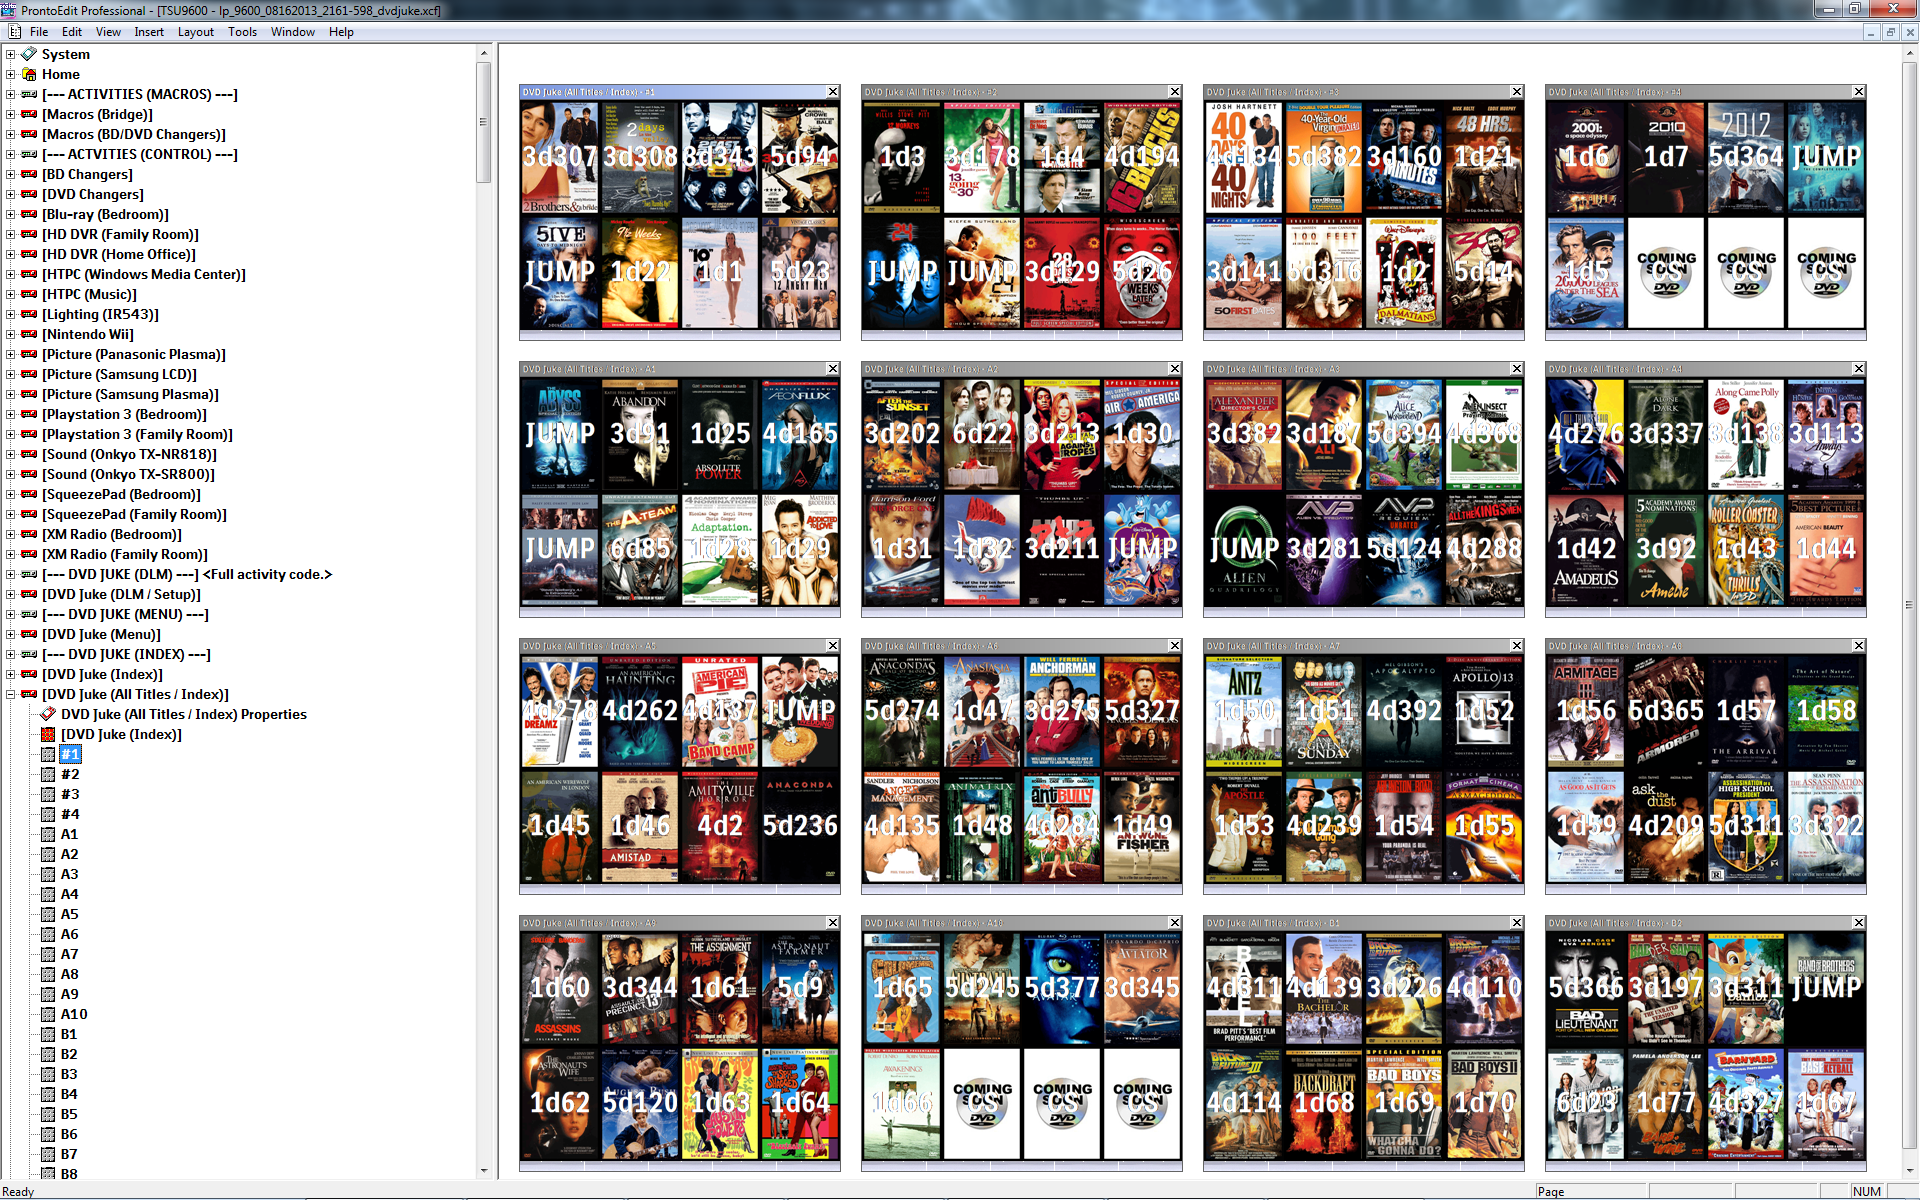Click the [DVD Juke (Index)] macro grid icon
The width and height of the screenshot is (1920, 1200).
(x=48, y=734)
